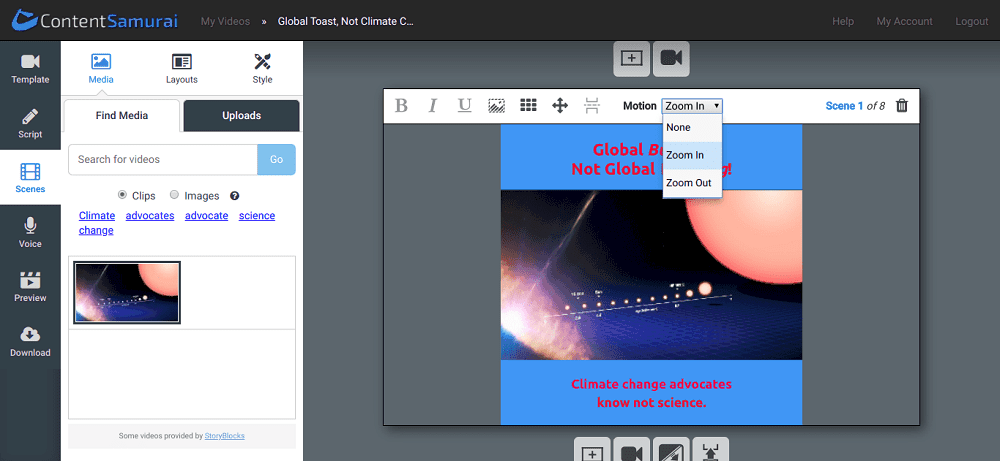1000x461 pixels.
Task: Click the help question mark icon
Action: [235, 196]
